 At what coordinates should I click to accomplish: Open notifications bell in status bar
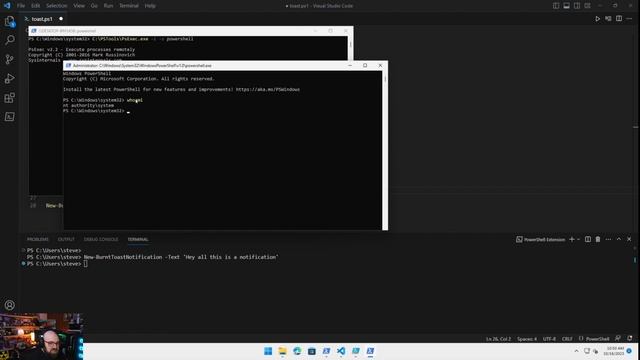click(630, 338)
